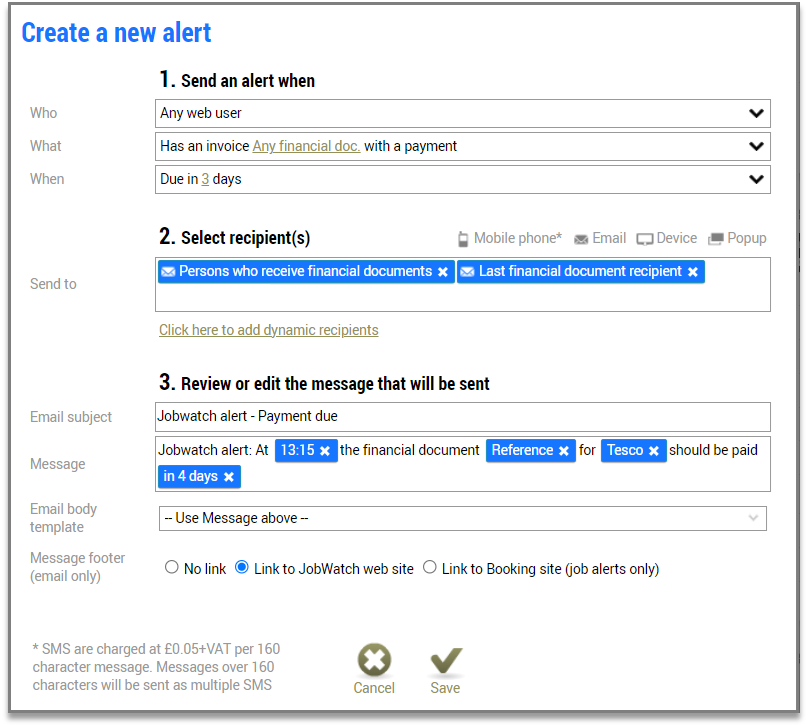This screenshot has width=808, height=727.
Task: Click into the Email subject field
Action: tap(463, 417)
